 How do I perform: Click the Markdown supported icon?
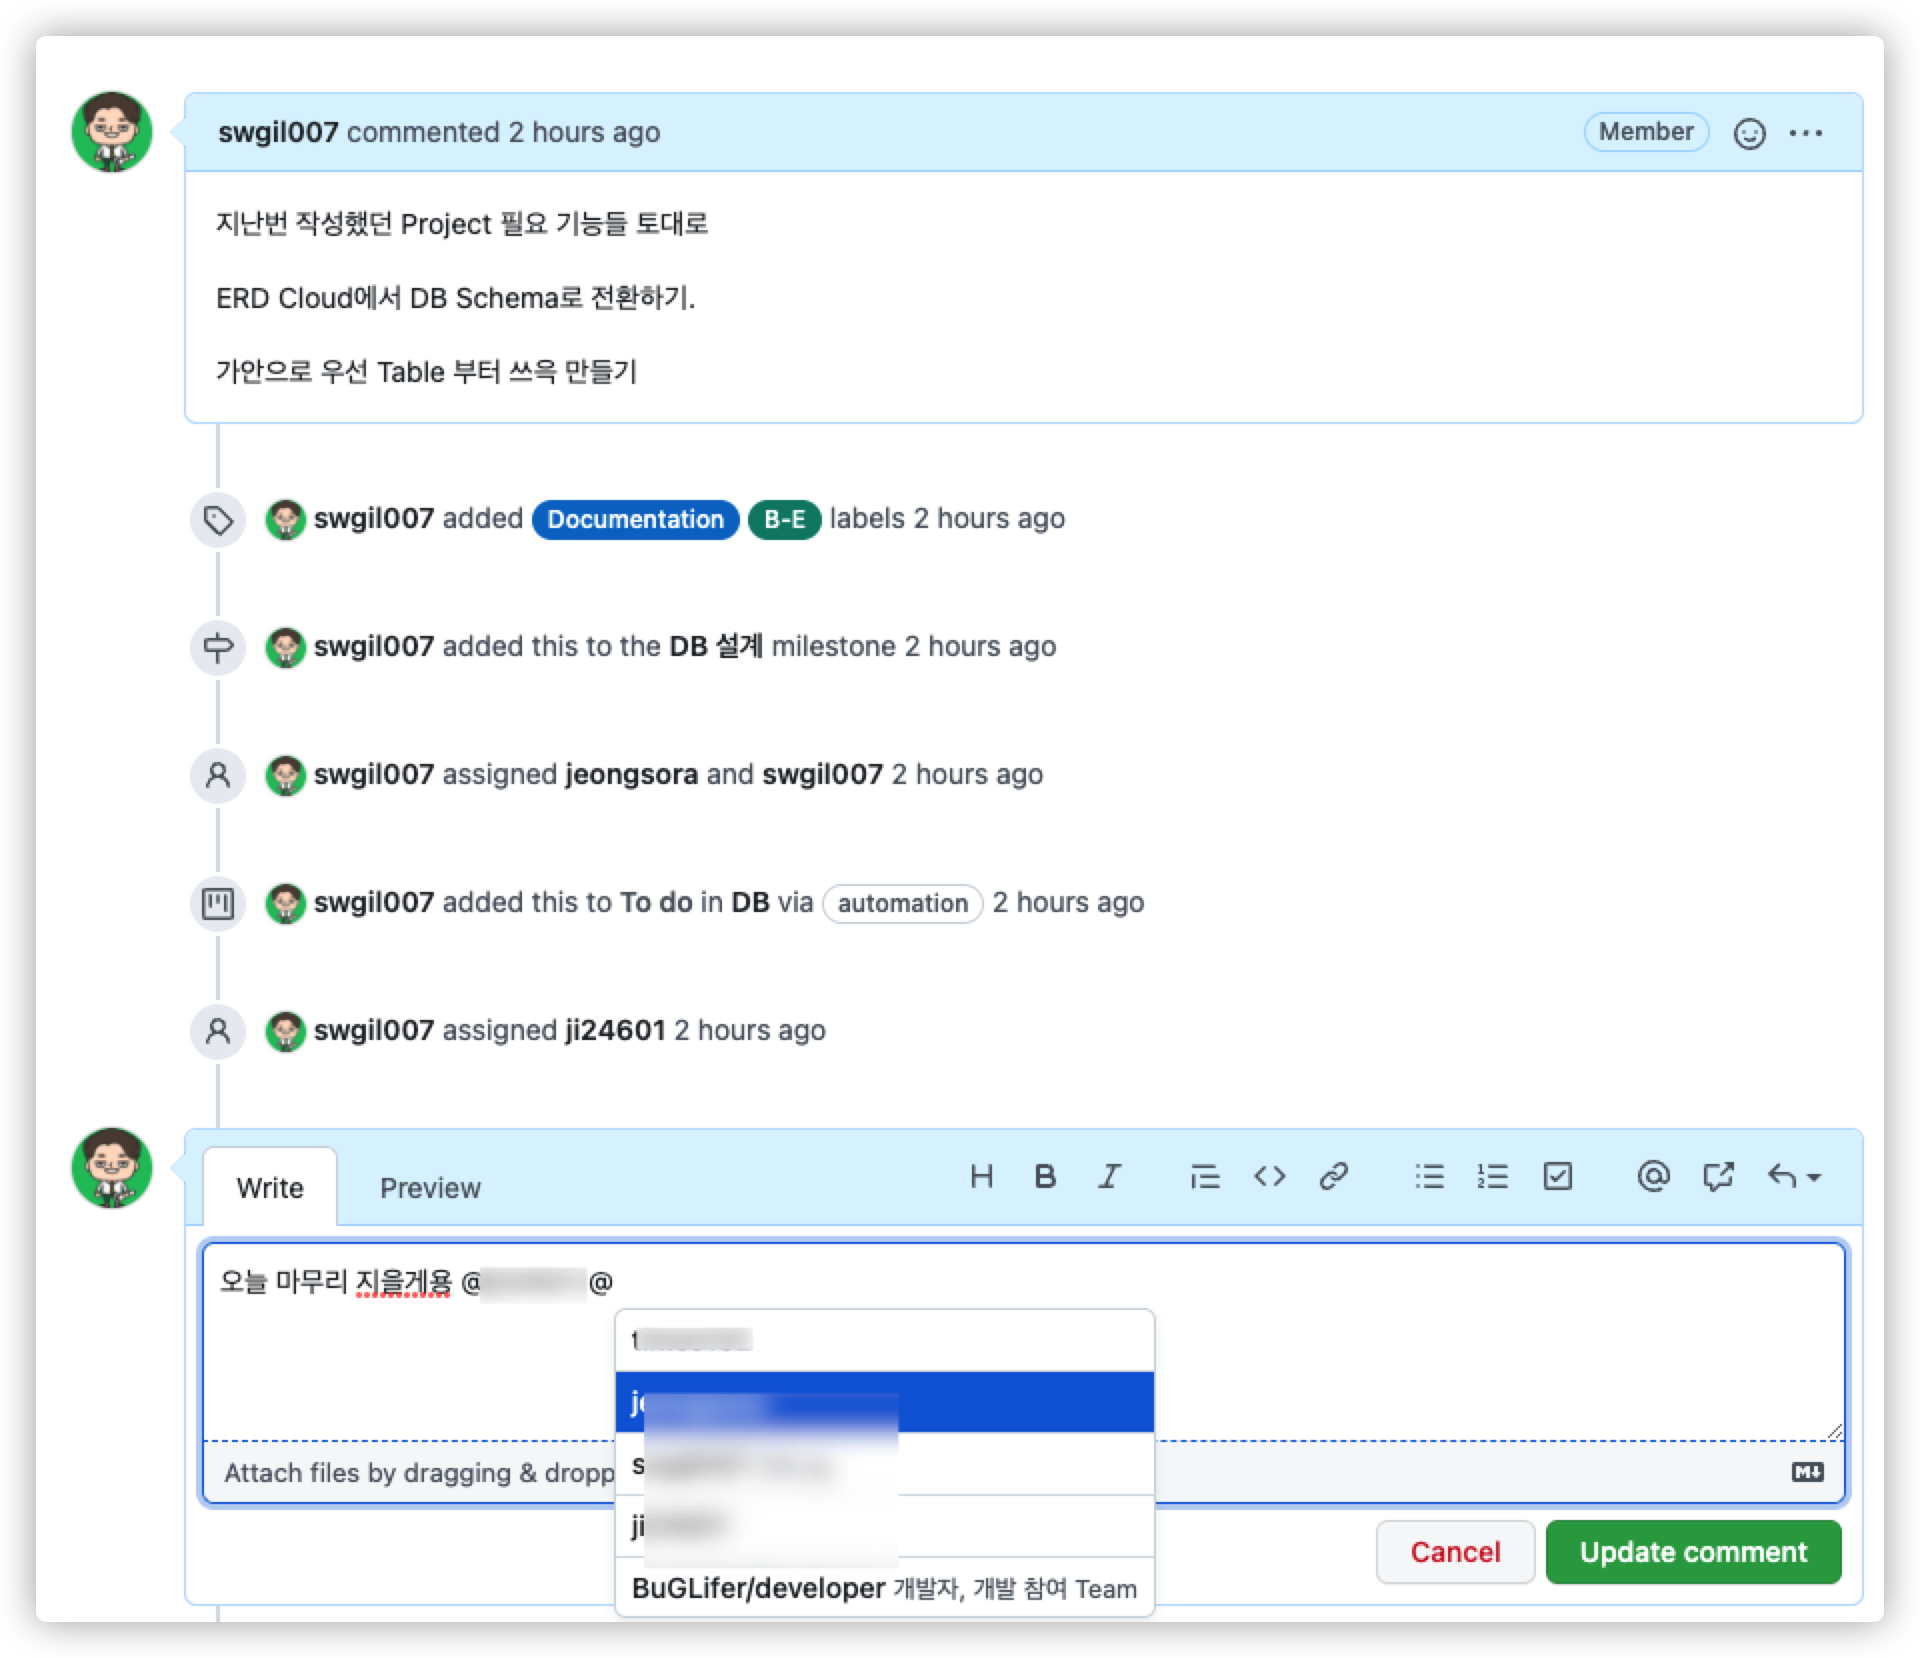pos(1807,1472)
